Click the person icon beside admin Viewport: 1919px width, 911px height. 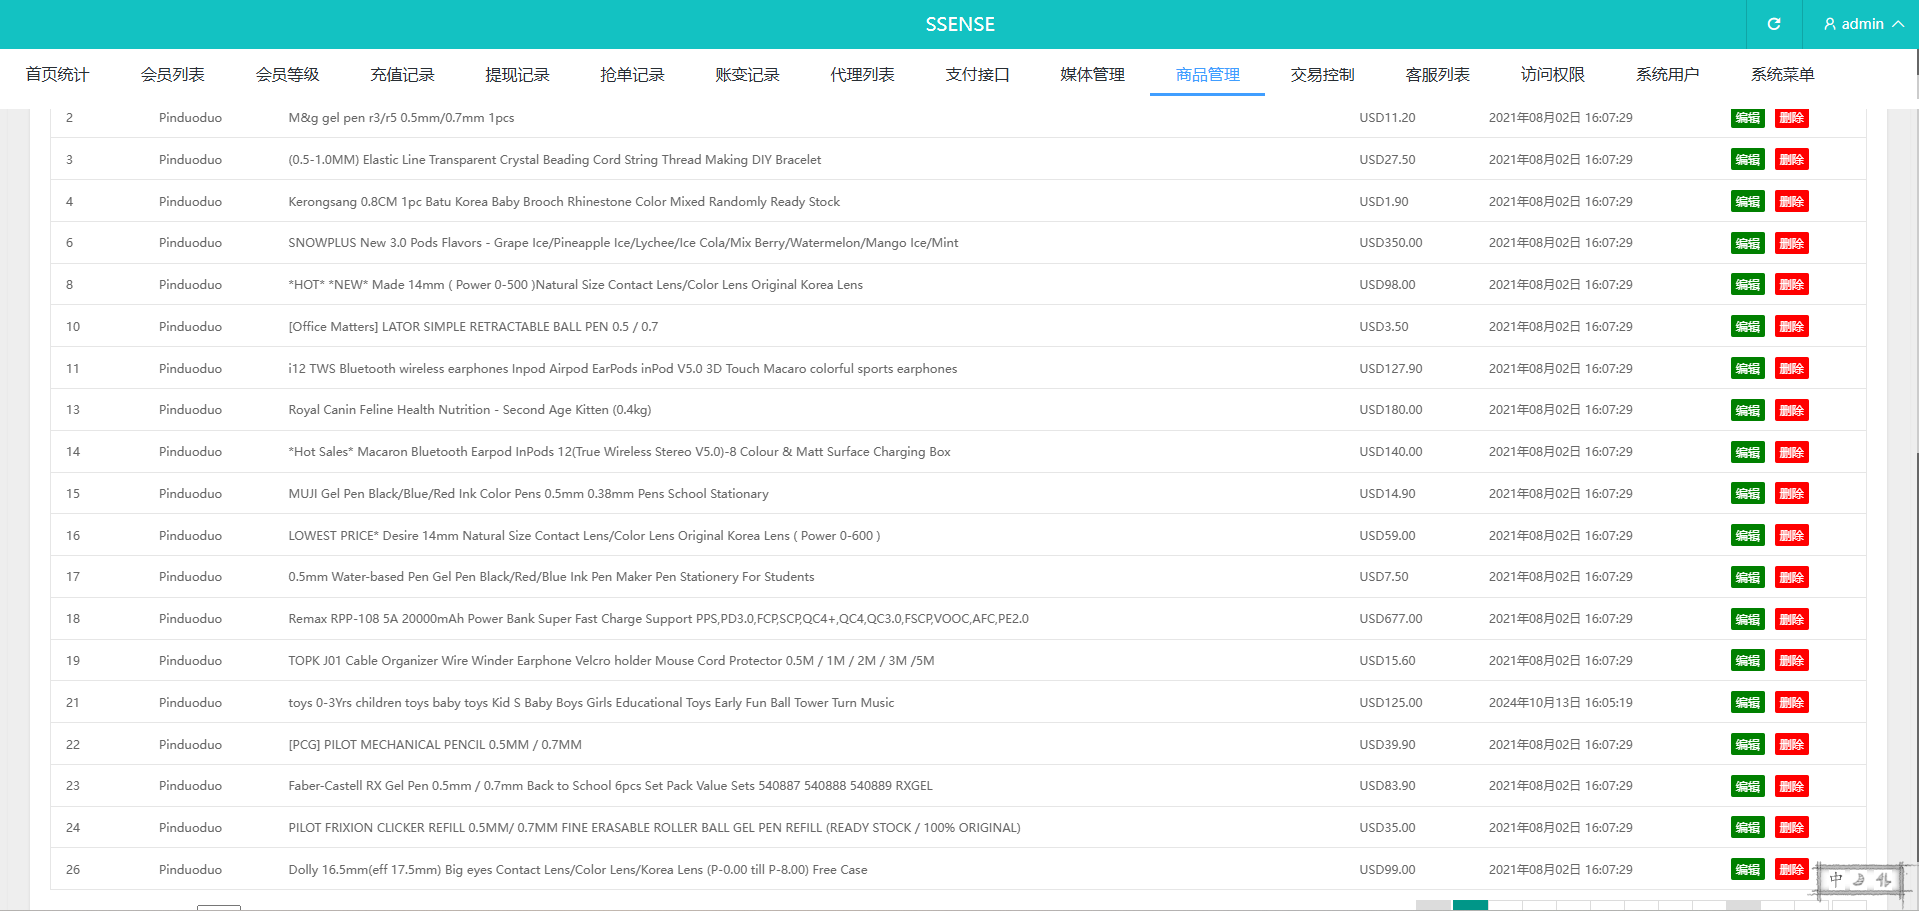point(1830,24)
